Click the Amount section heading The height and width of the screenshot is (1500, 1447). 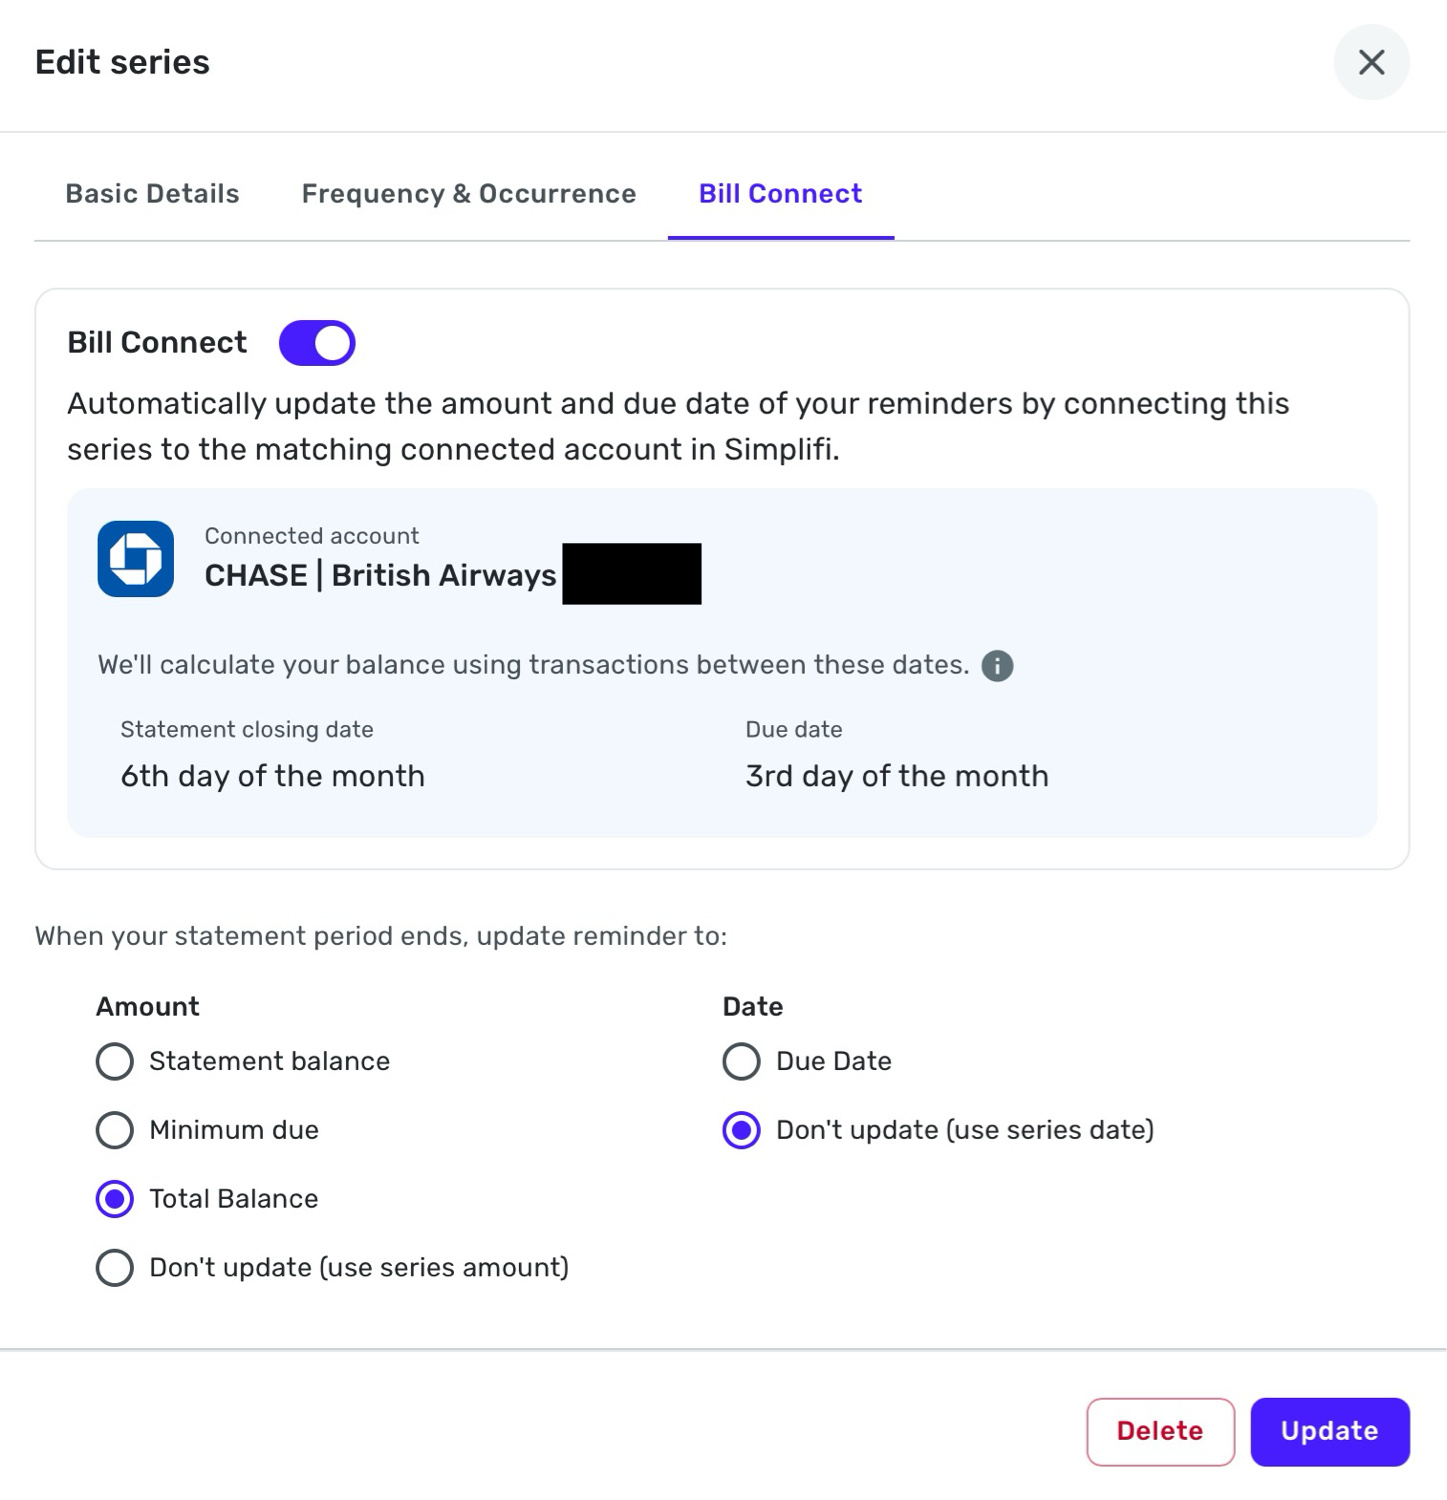click(148, 1007)
